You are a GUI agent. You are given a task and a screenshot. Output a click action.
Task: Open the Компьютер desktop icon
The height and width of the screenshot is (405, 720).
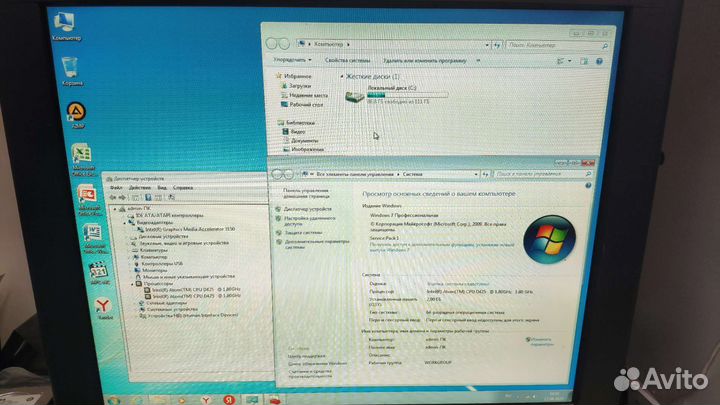[x=65, y=26]
